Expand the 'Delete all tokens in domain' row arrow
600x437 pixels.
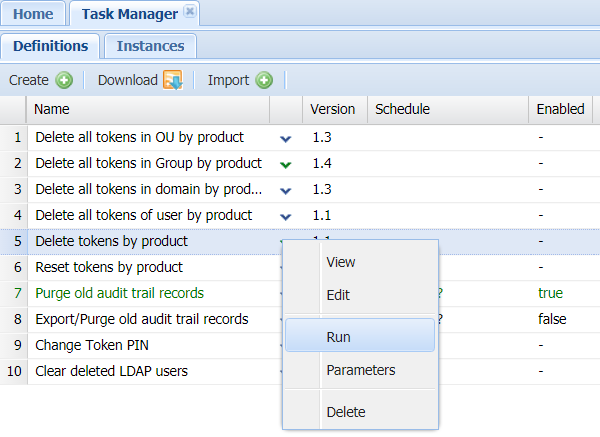tap(285, 190)
